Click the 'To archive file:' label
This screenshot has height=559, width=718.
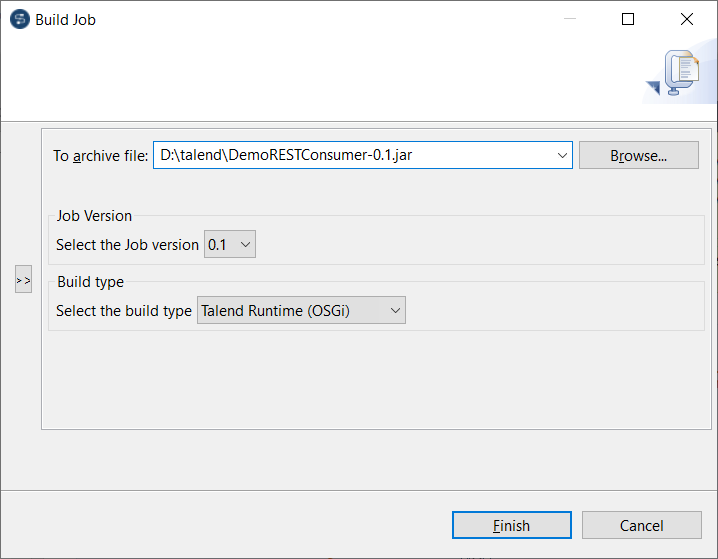pos(100,155)
